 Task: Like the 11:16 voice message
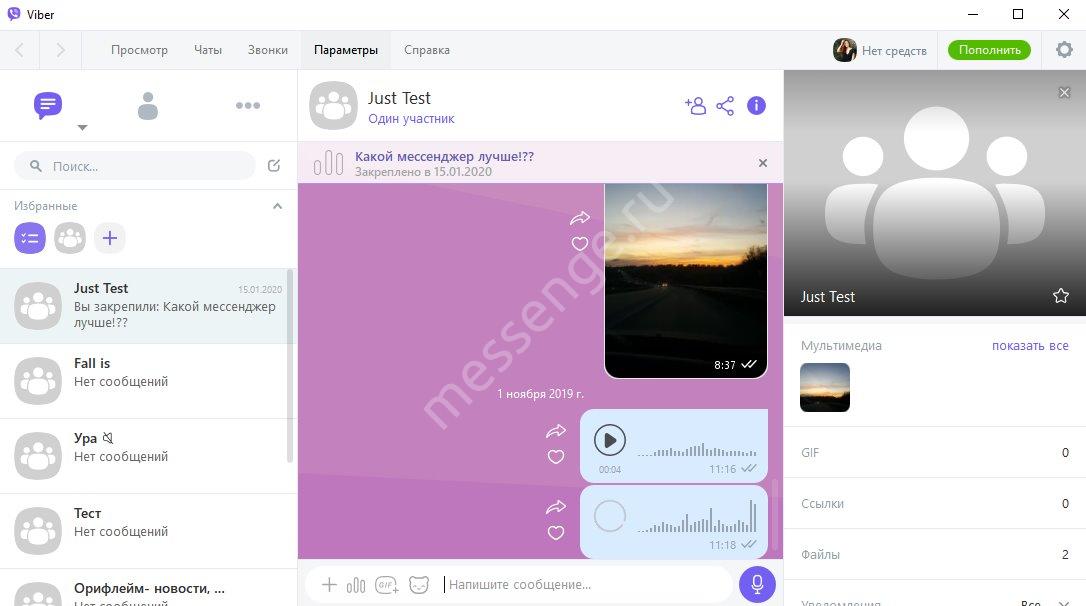(x=555, y=457)
